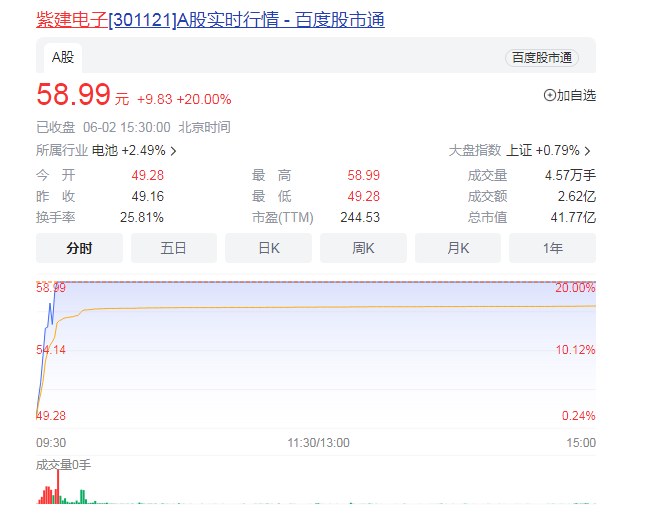Image resolution: width=648 pixels, height=515 pixels.
Task: Click the 加自选 plus icon
Action: coord(549,95)
